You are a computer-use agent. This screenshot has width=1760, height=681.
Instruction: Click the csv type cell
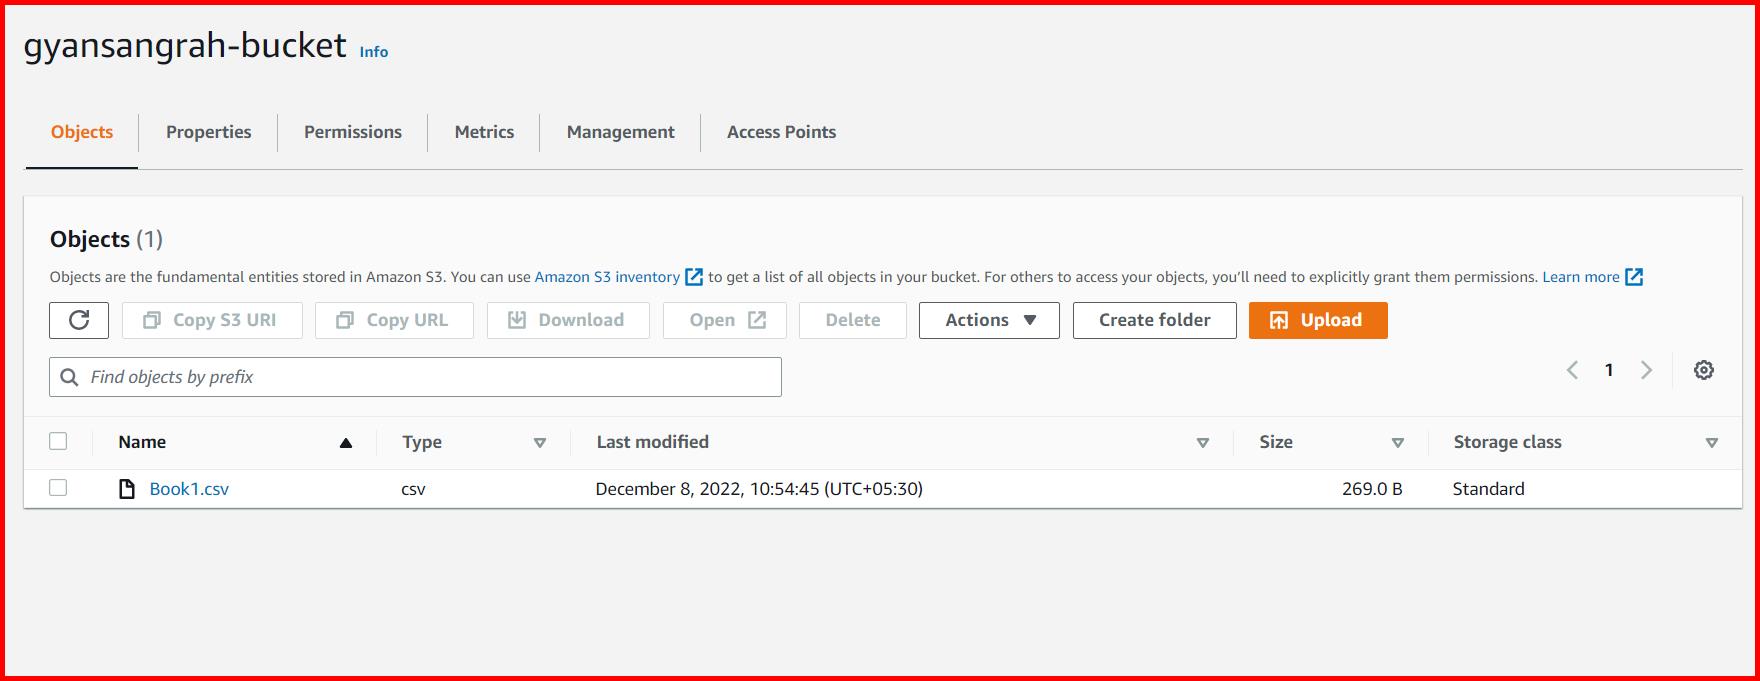pos(413,489)
